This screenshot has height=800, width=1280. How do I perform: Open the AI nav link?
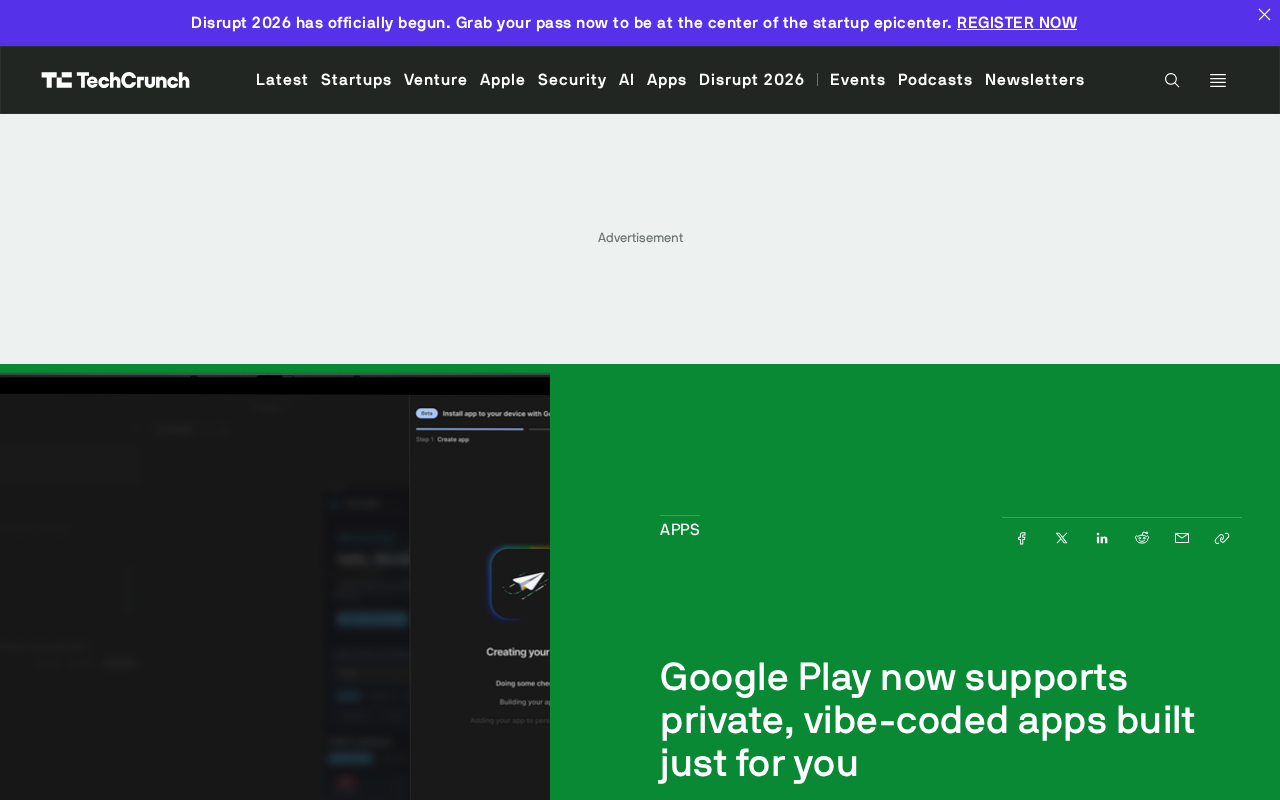coord(627,80)
